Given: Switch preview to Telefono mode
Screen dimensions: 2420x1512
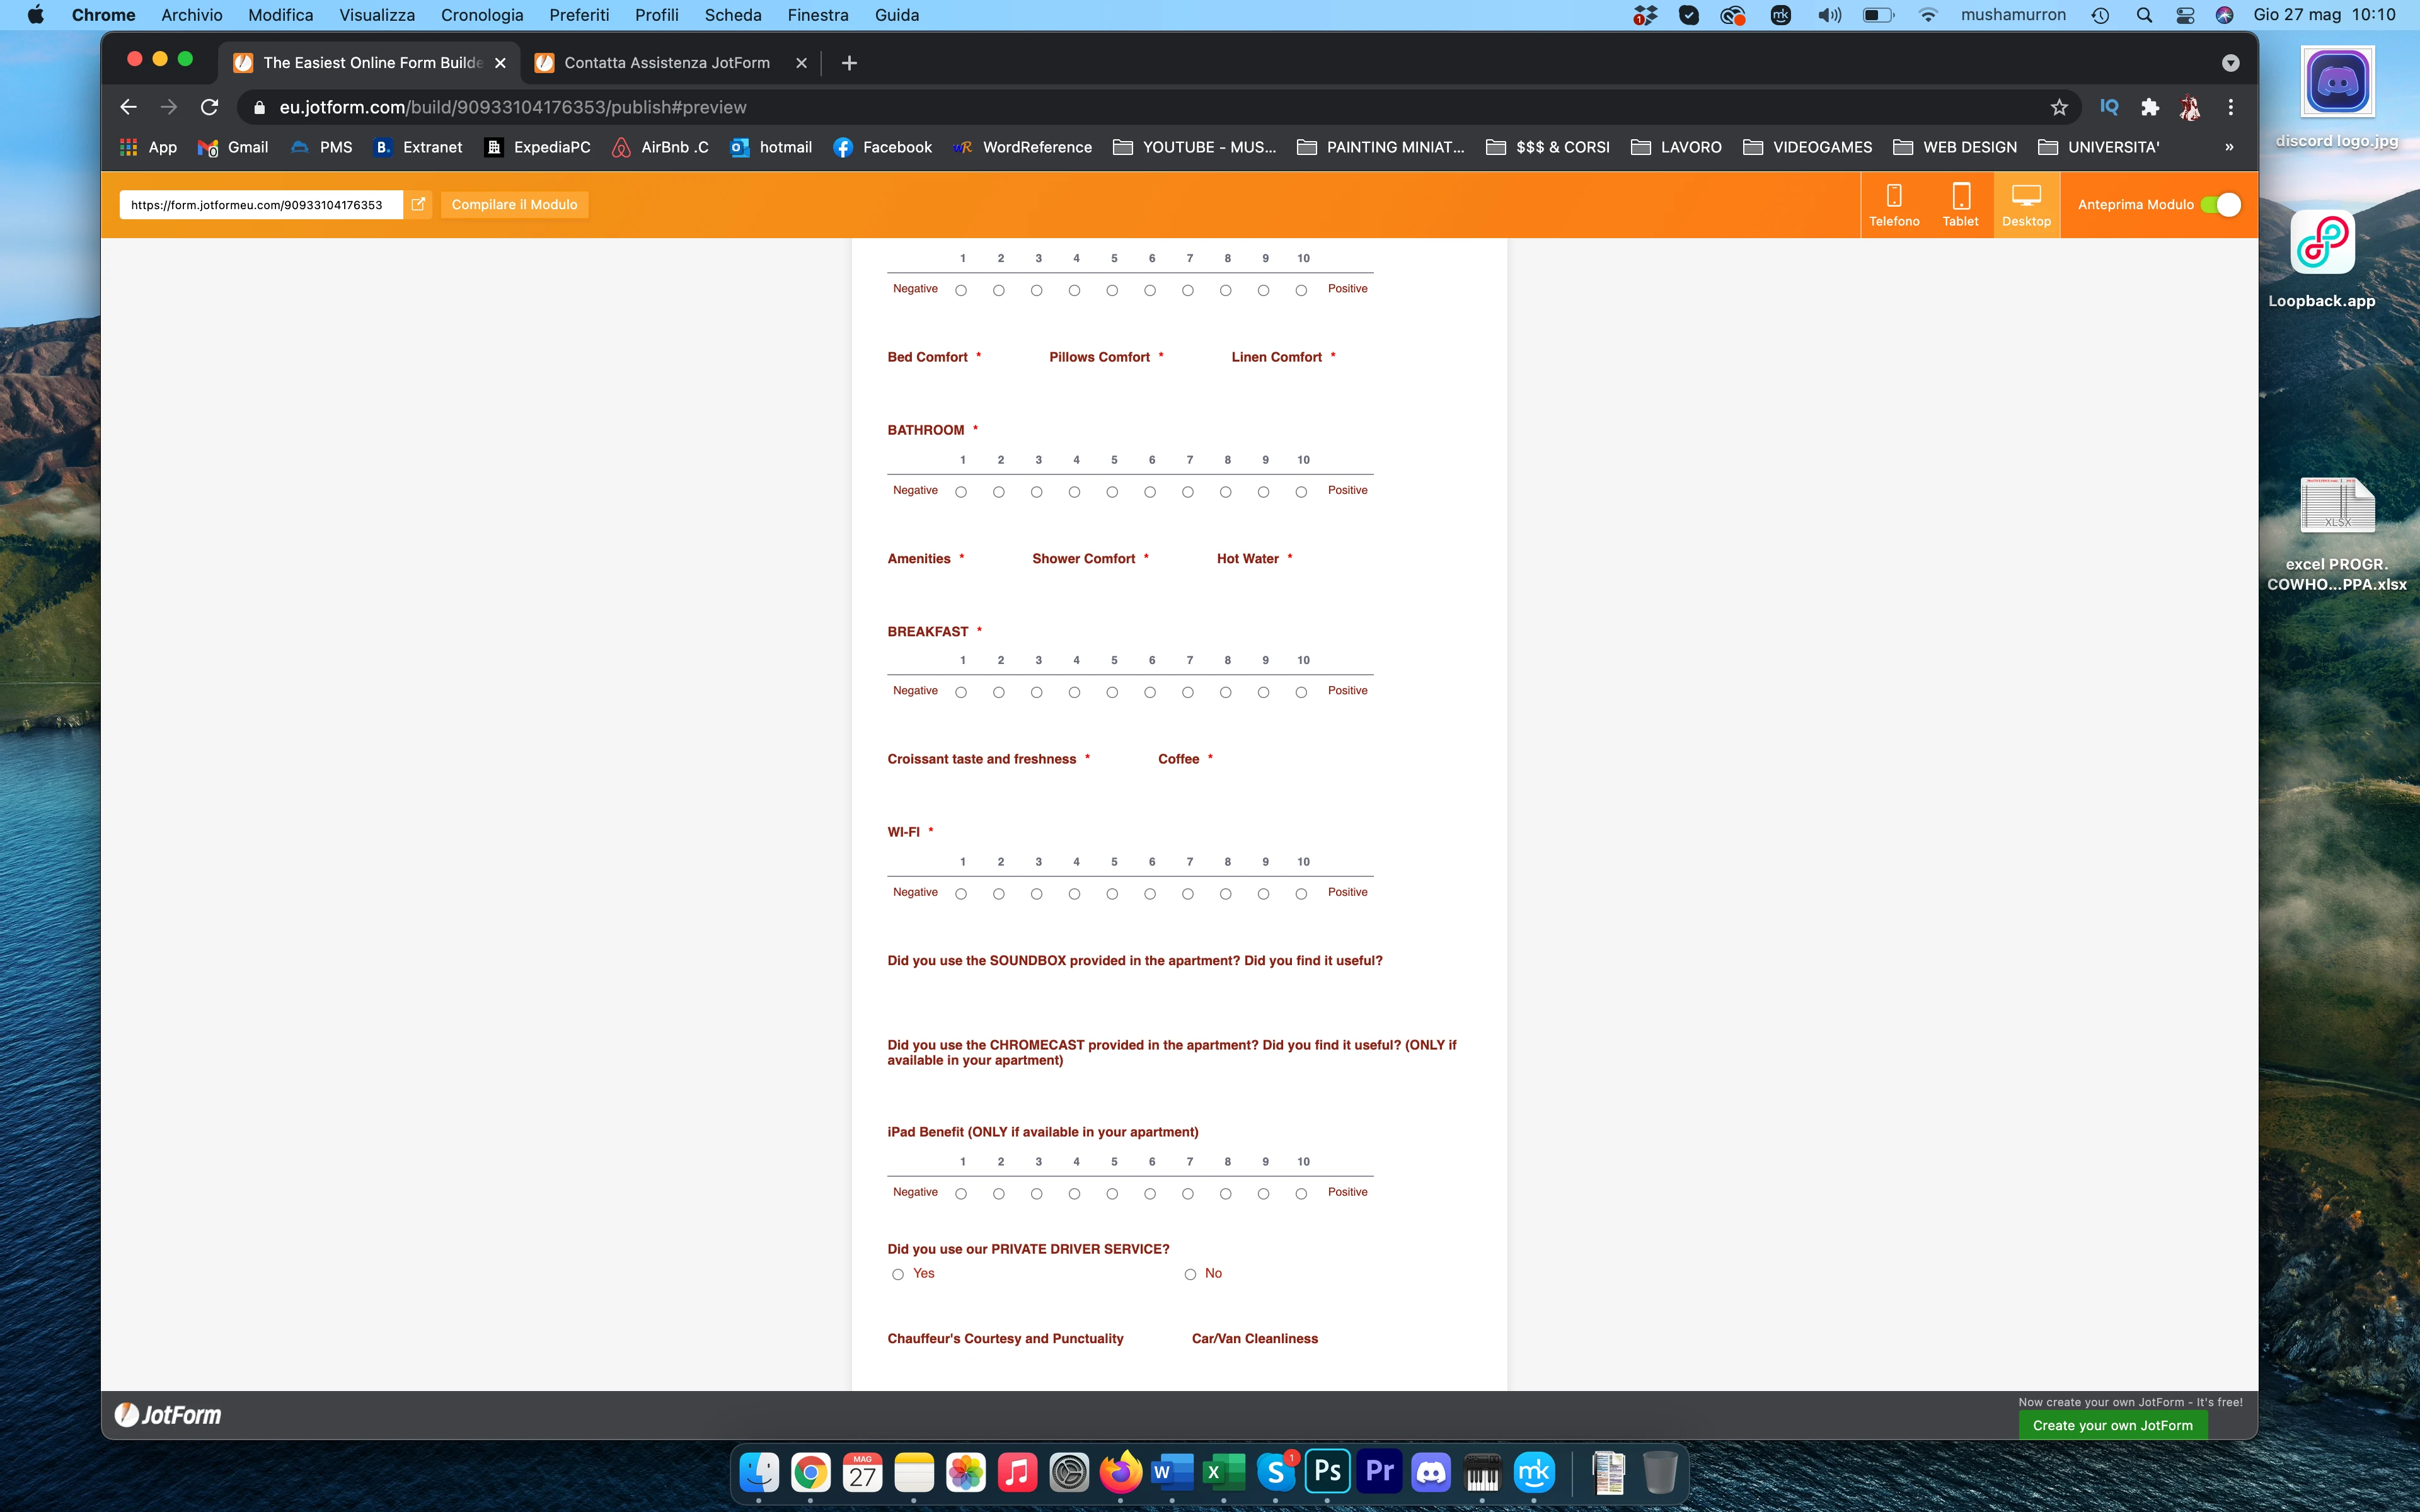Looking at the screenshot, I should point(1893,205).
